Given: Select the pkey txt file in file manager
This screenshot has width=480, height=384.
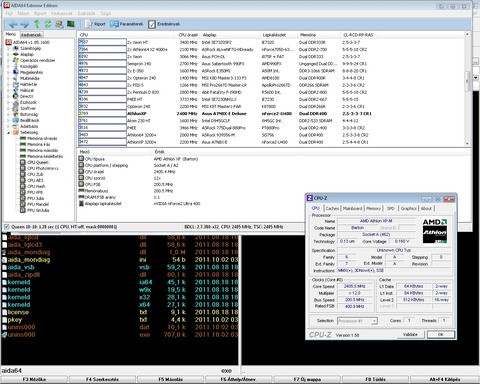Looking at the screenshot, I should [x=119, y=320].
